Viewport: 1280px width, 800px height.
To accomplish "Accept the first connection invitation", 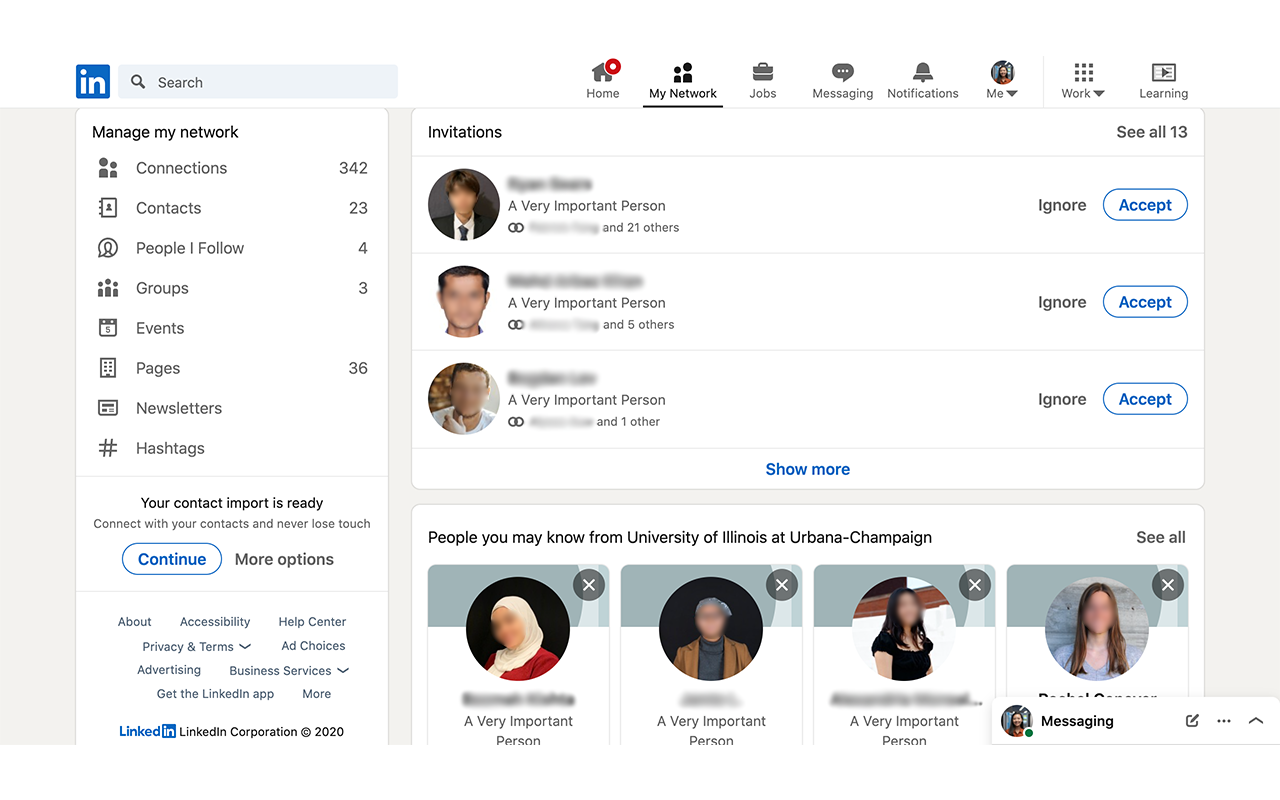I will click(1144, 204).
